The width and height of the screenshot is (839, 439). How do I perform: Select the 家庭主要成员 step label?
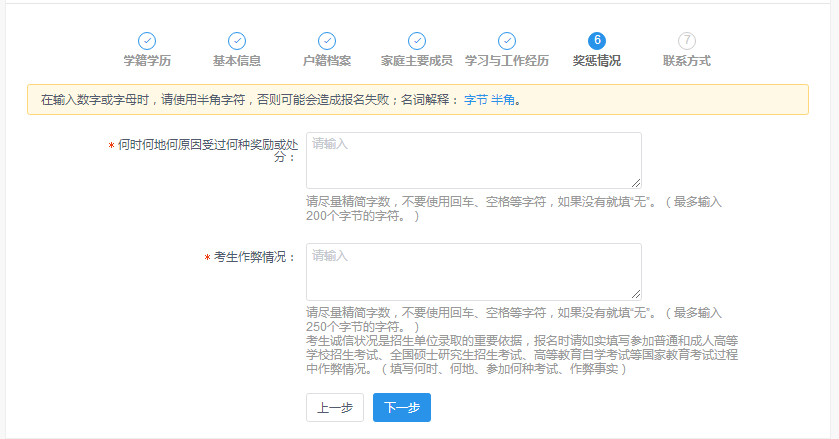click(x=417, y=61)
